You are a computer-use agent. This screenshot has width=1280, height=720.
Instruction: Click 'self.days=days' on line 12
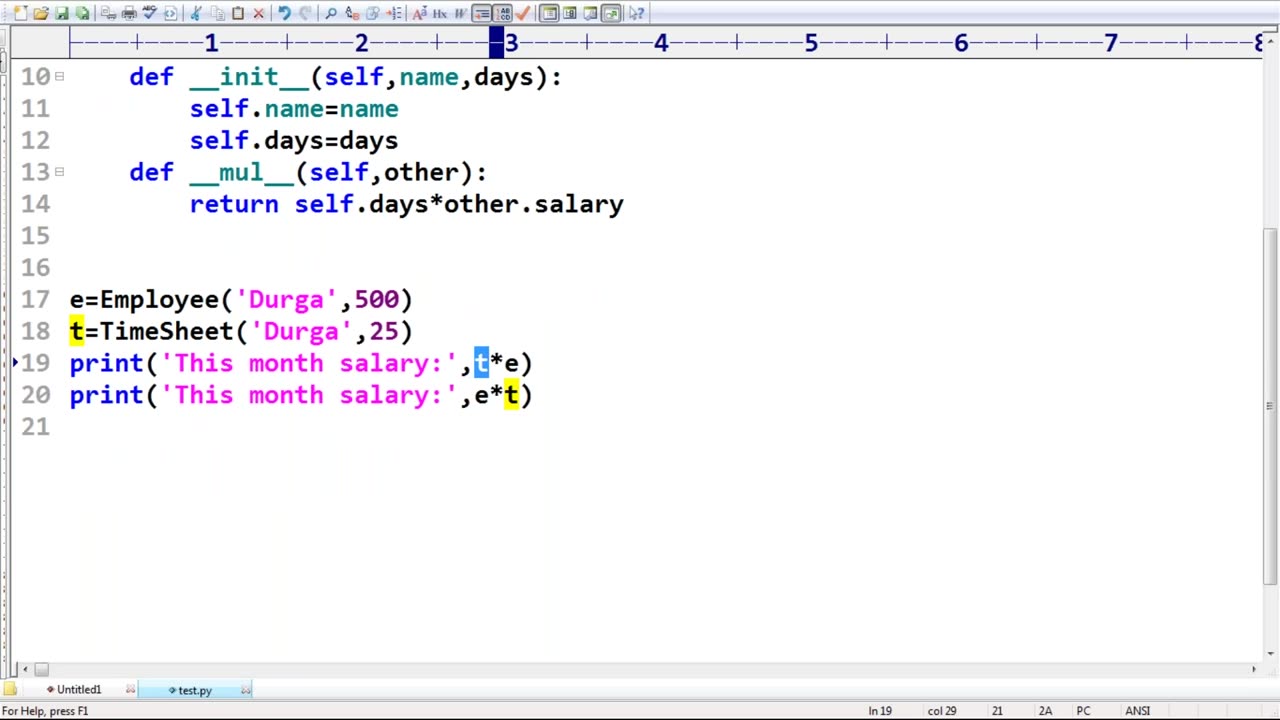(294, 140)
